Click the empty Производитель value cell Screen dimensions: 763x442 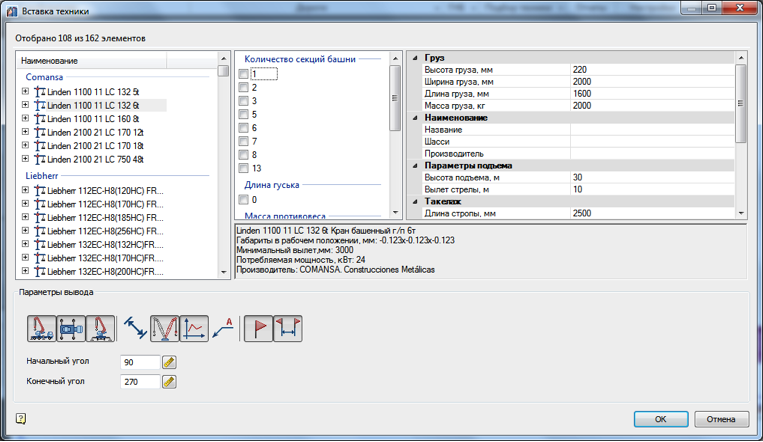(x=652, y=154)
